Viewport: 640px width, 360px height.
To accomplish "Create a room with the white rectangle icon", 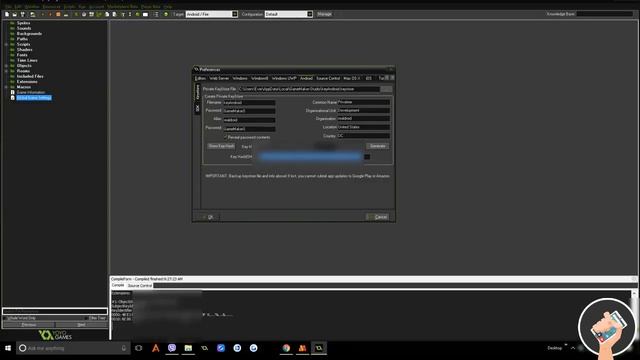I will 145,14.
